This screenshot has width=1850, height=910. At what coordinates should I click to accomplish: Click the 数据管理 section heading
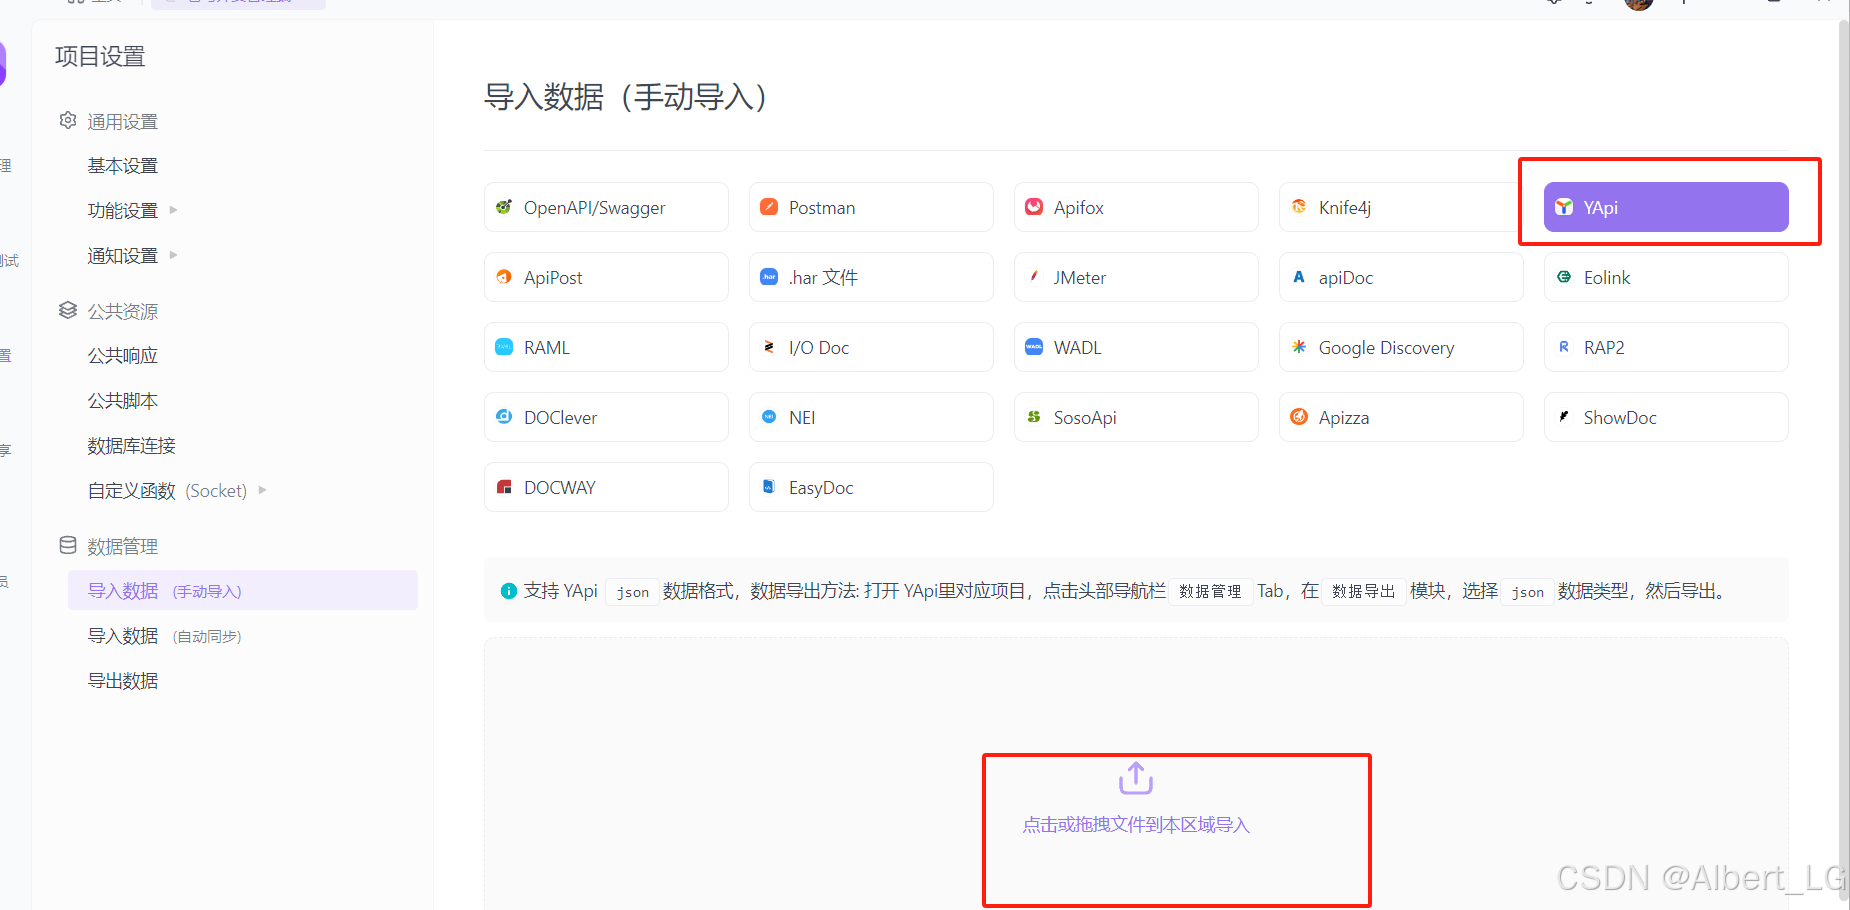[122, 546]
